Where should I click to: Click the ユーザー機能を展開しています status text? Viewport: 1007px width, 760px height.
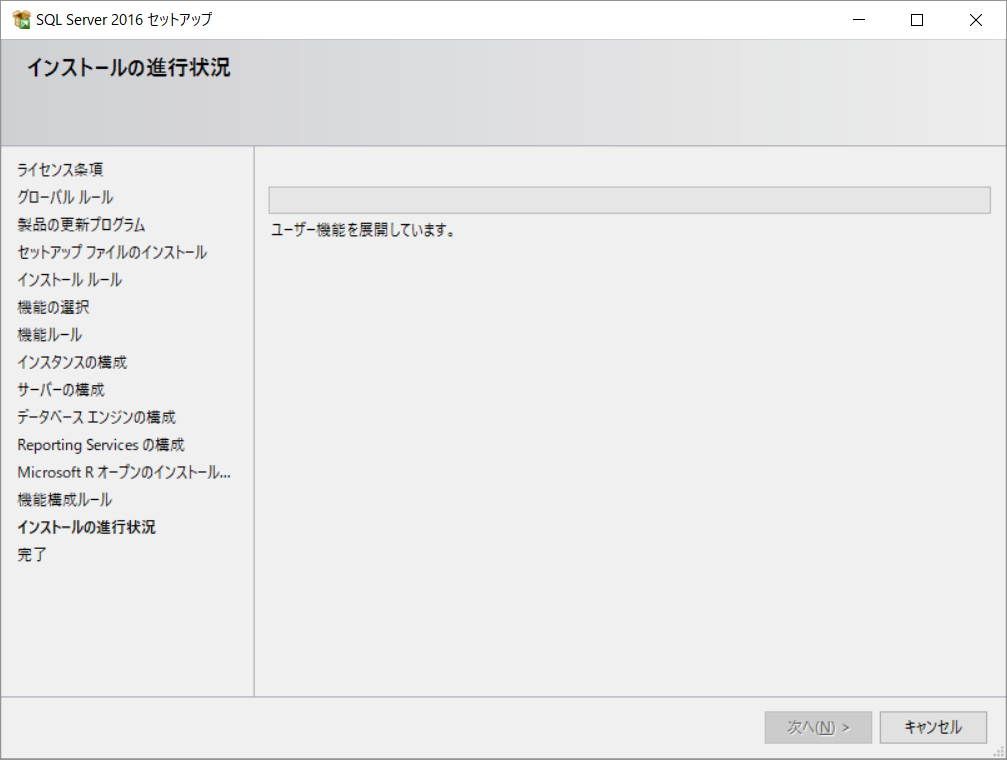(363, 230)
